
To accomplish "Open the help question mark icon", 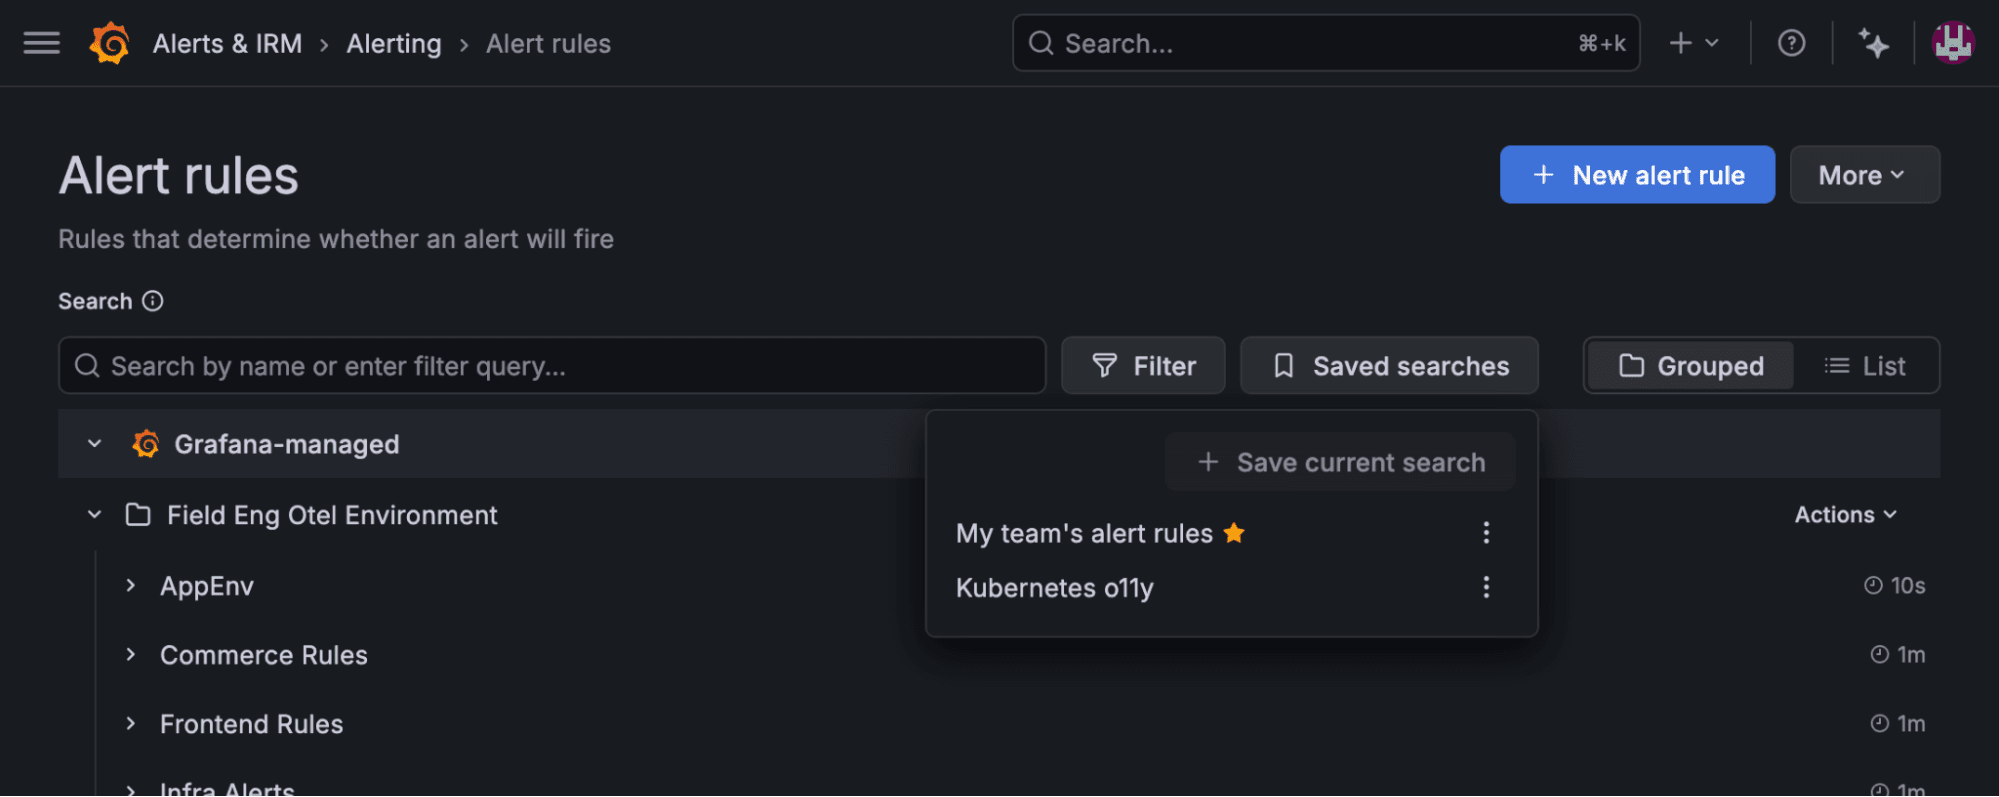I will 1791,43.
